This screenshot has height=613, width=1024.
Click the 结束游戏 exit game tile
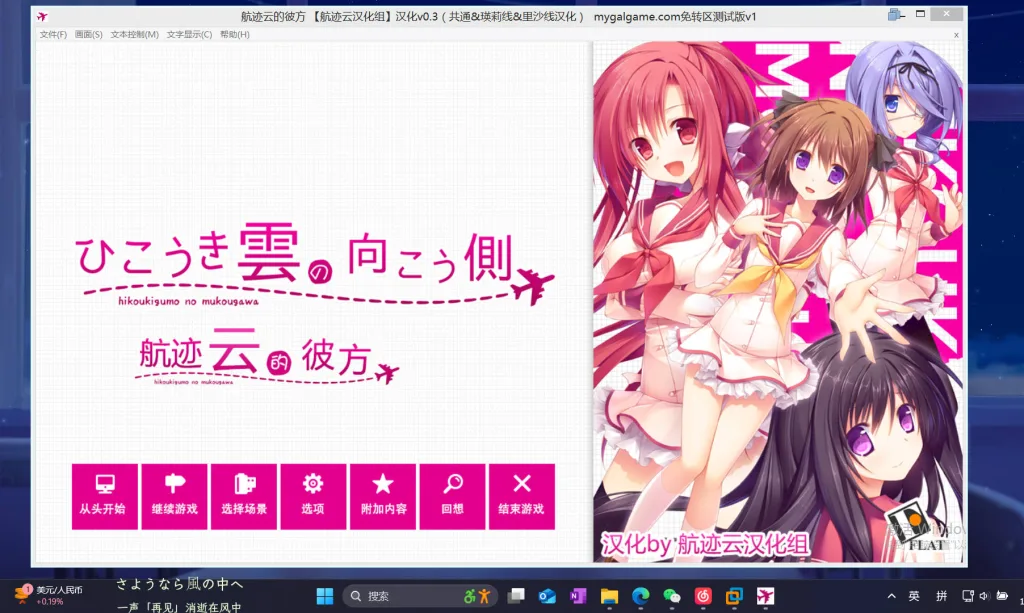click(x=521, y=496)
